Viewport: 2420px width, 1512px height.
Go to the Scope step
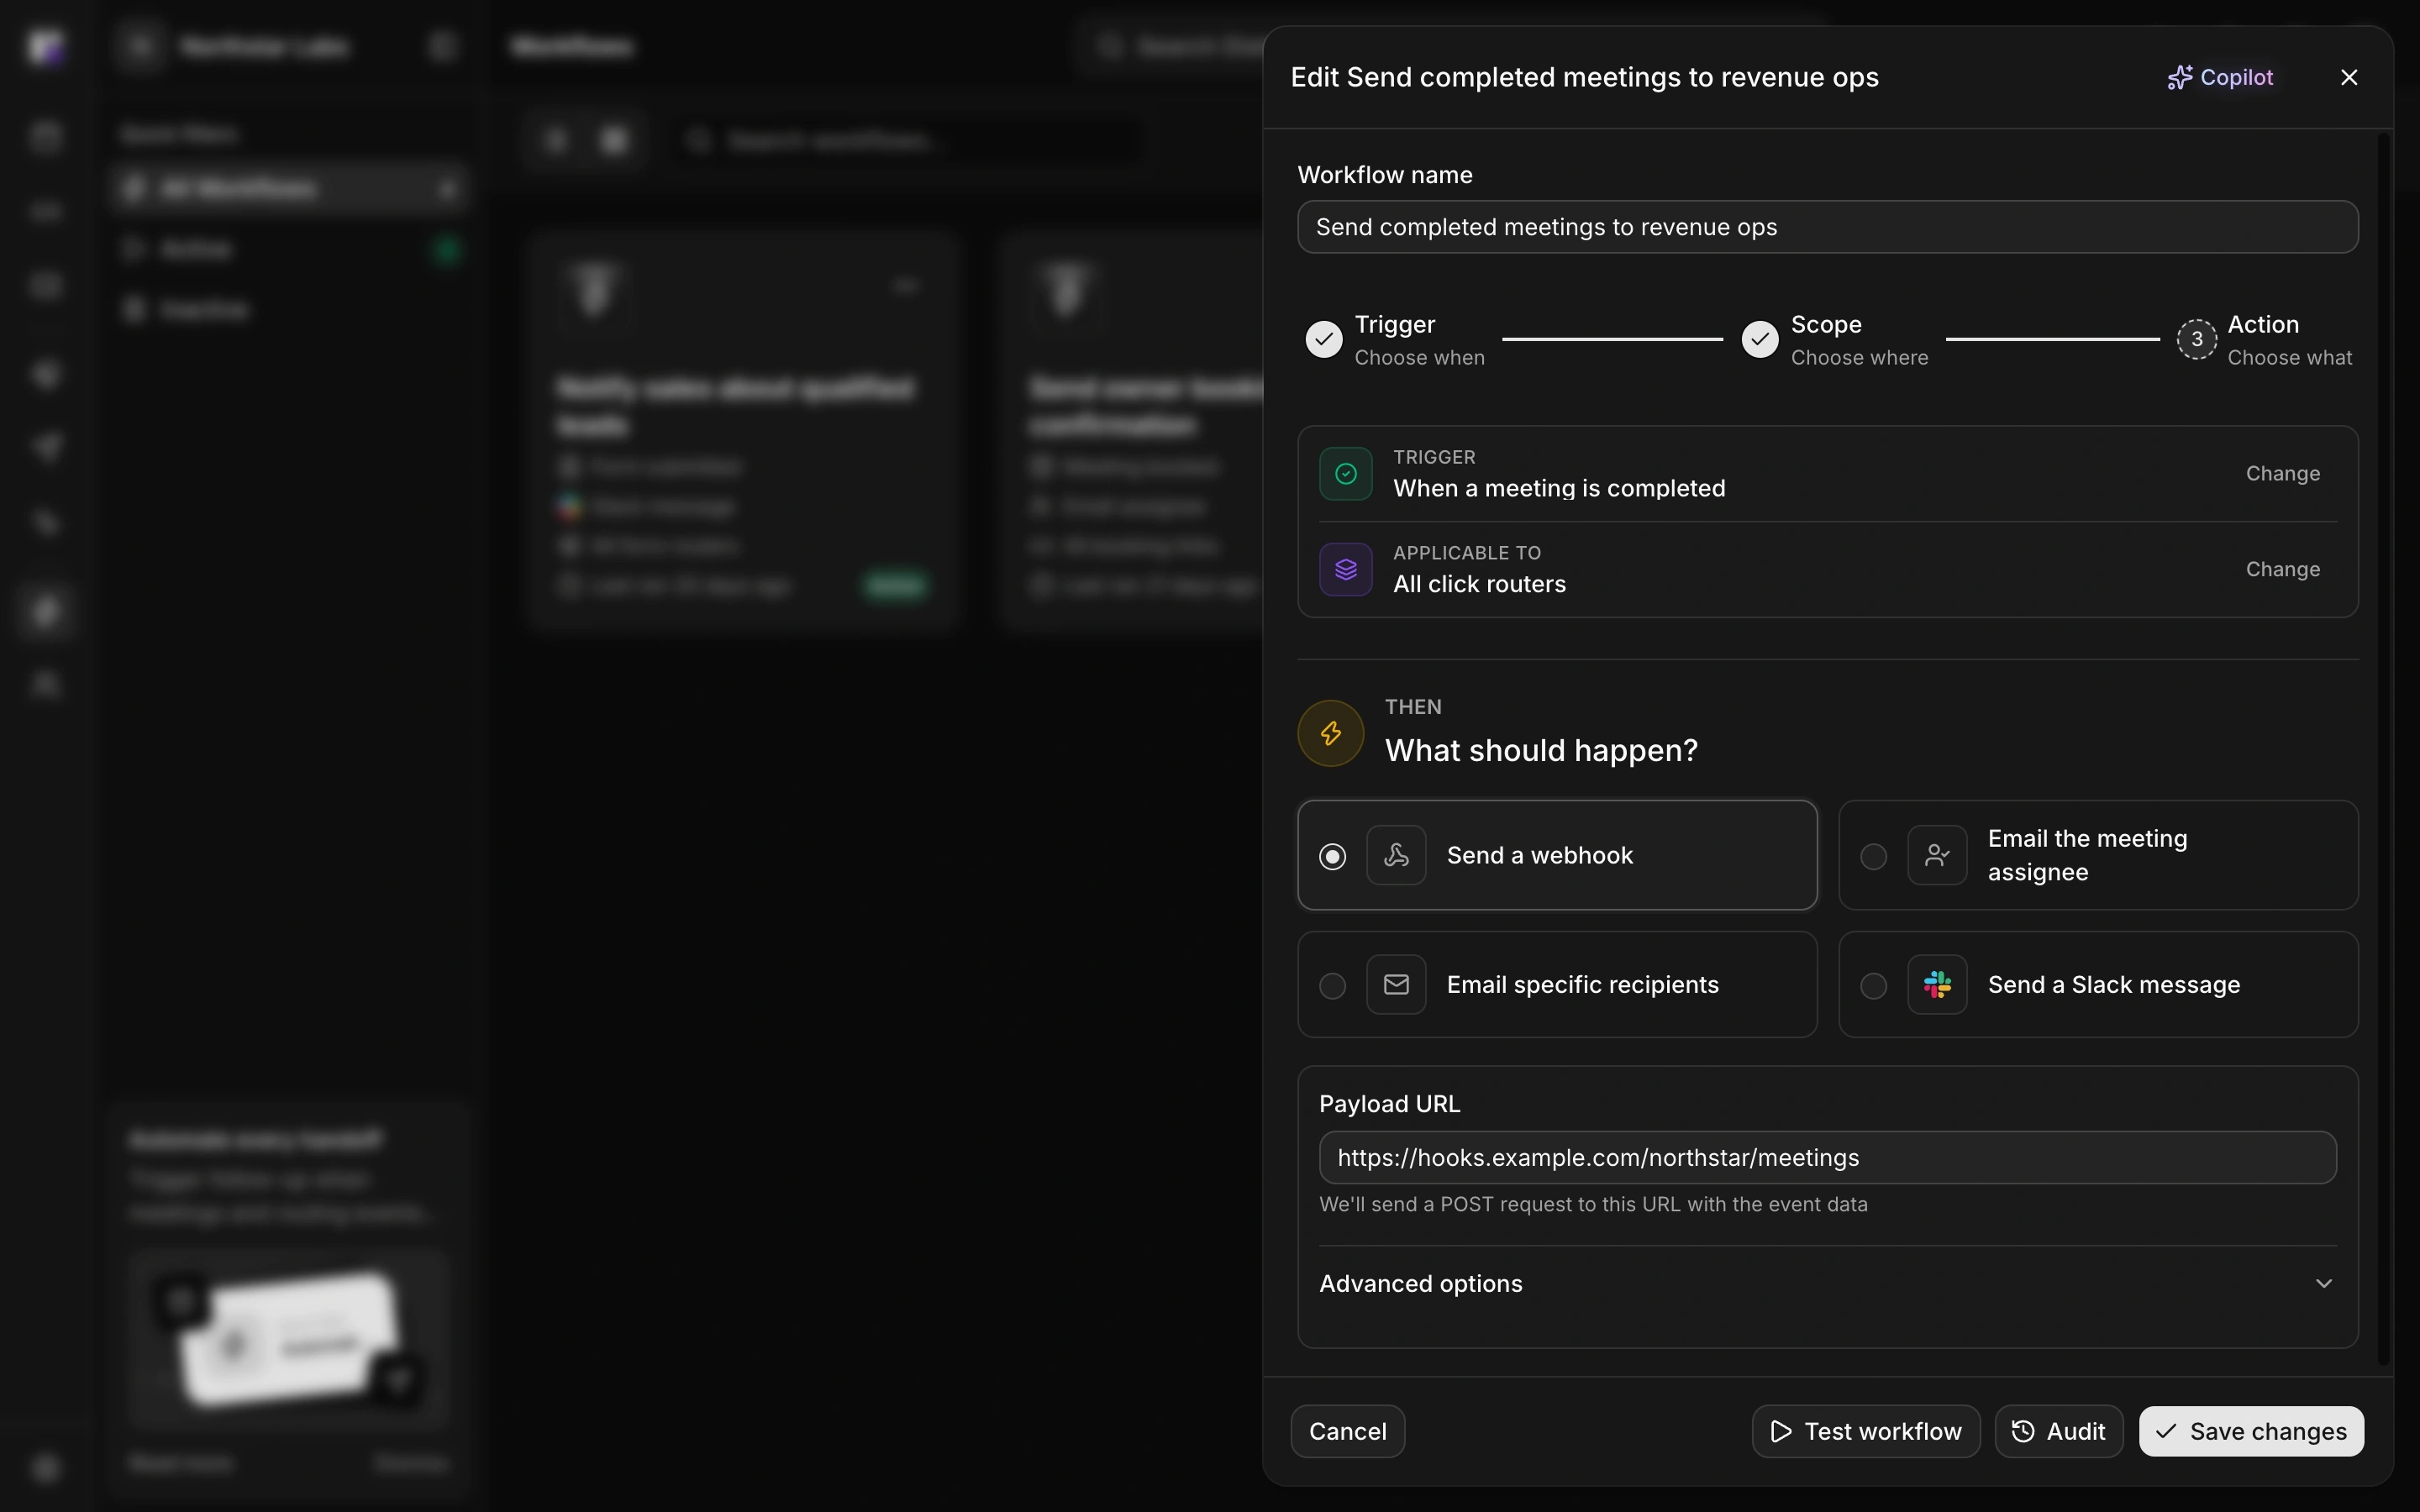(x=1835, y=340)
